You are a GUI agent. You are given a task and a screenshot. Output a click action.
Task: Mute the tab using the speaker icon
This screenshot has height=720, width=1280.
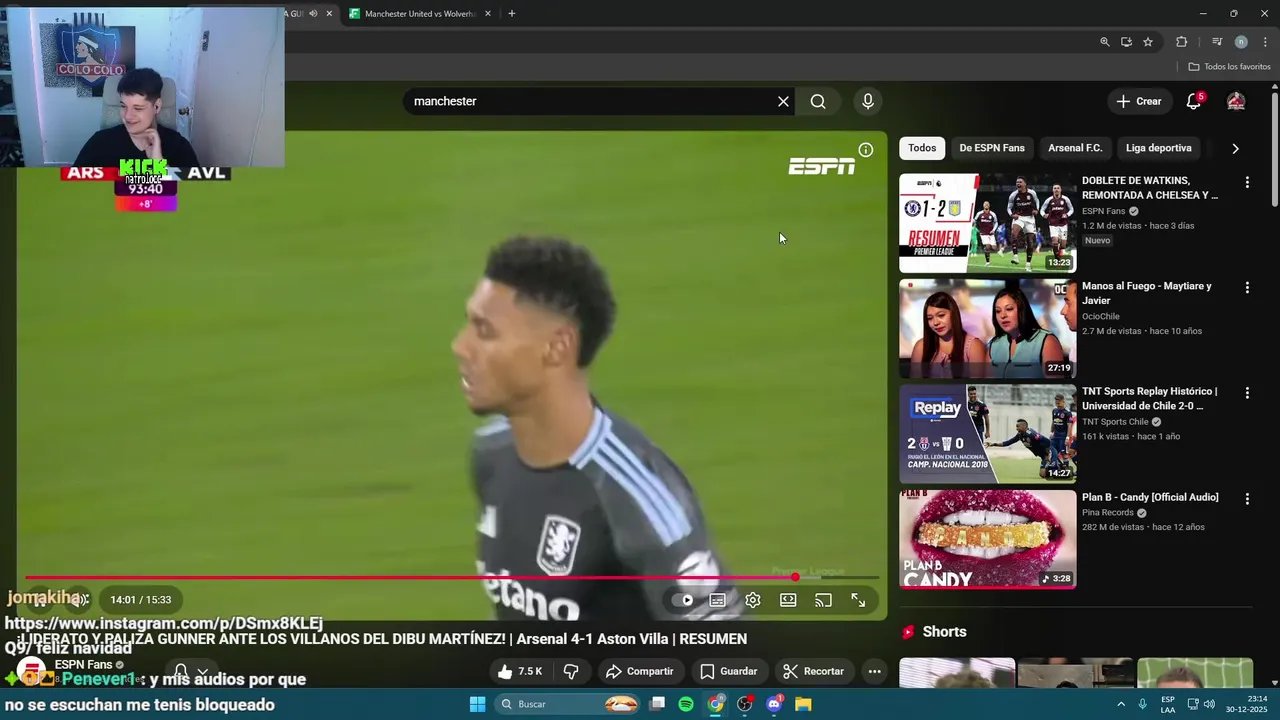pyautogui.click(x=313, y=14)
